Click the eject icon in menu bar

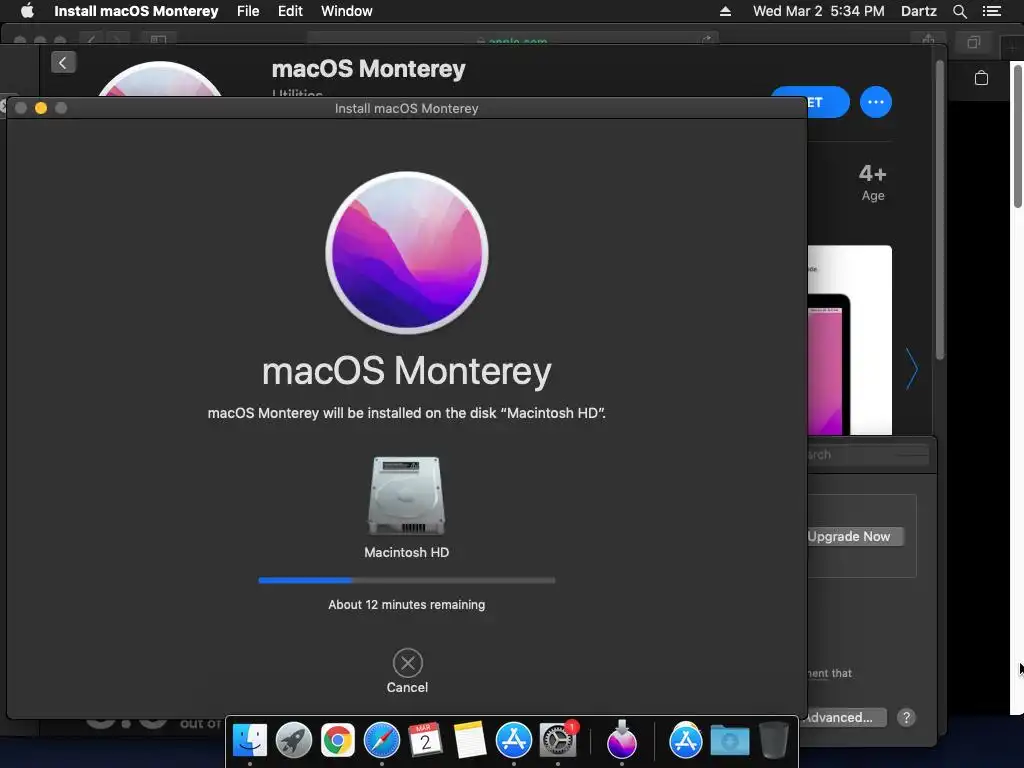726,11
